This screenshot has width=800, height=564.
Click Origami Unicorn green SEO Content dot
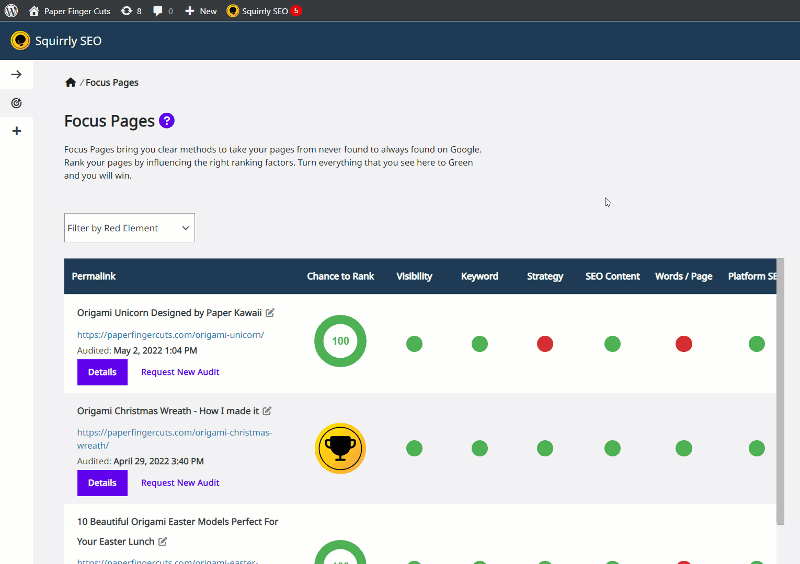tap(612, 344)
